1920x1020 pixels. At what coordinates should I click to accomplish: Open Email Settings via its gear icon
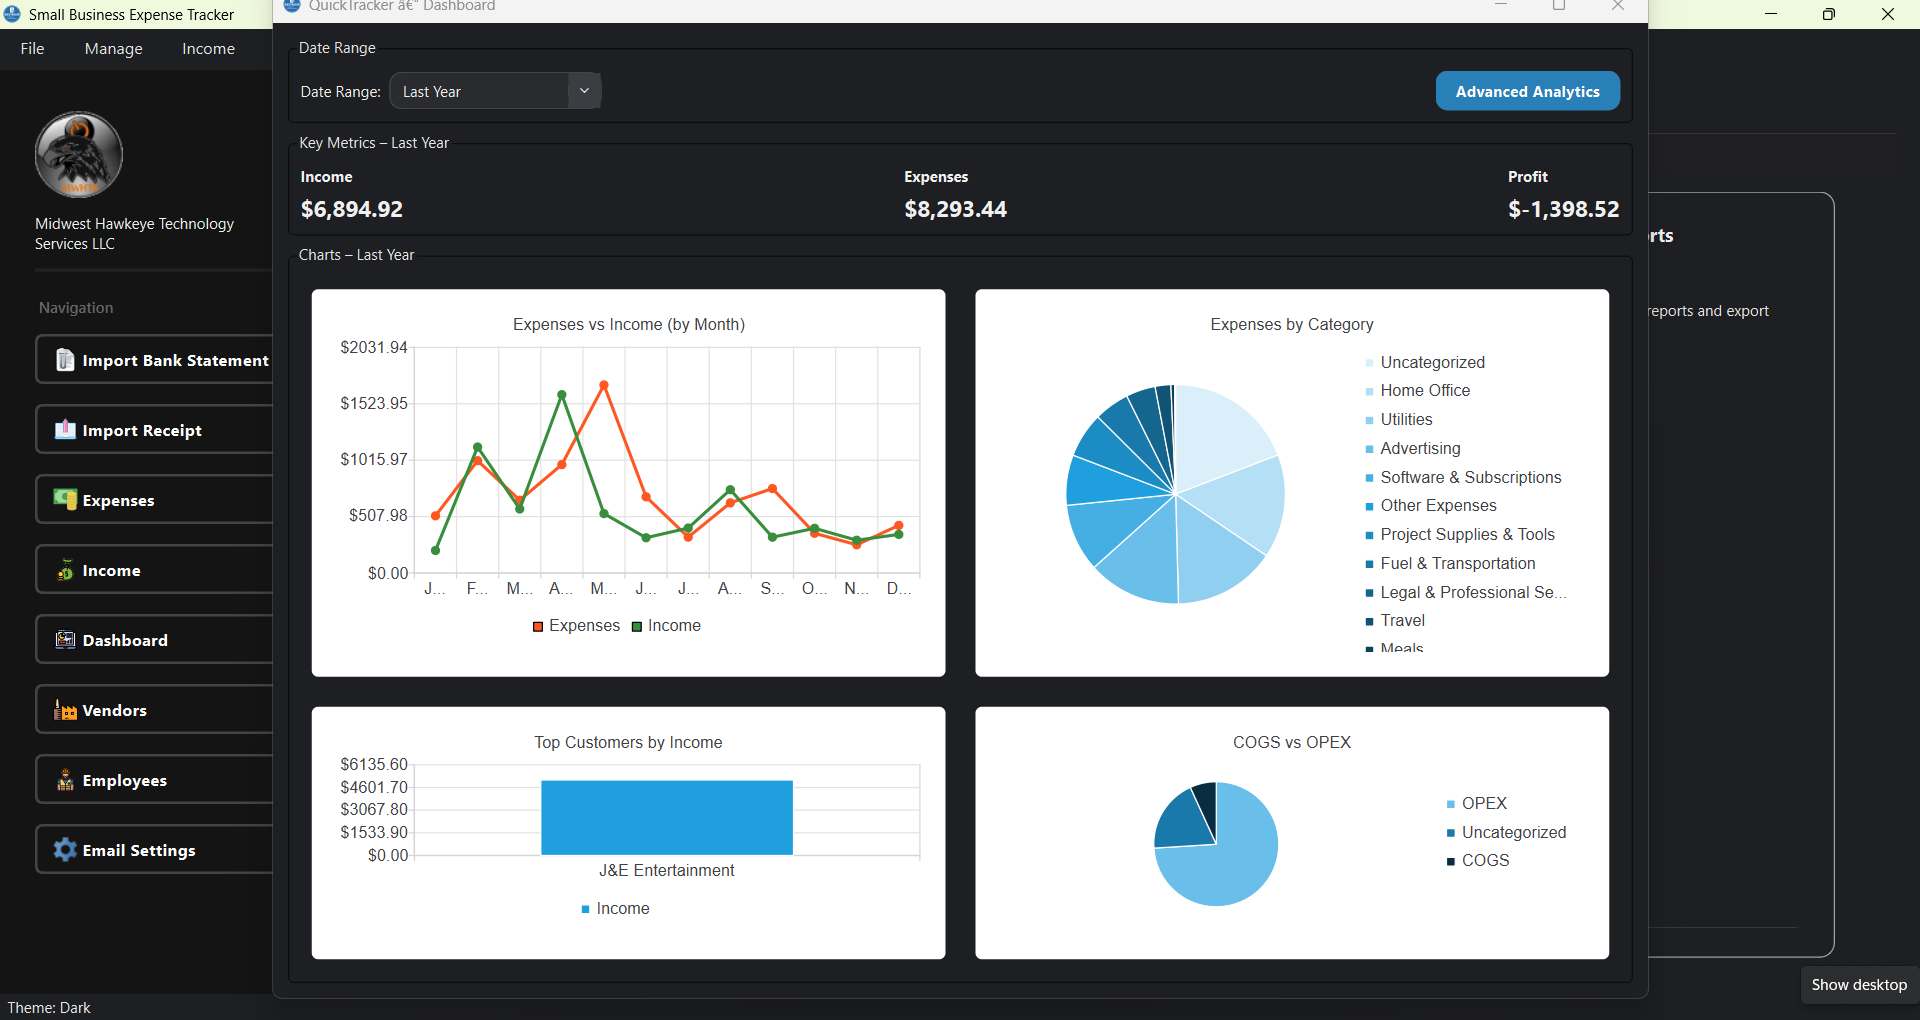pos(64,850)
